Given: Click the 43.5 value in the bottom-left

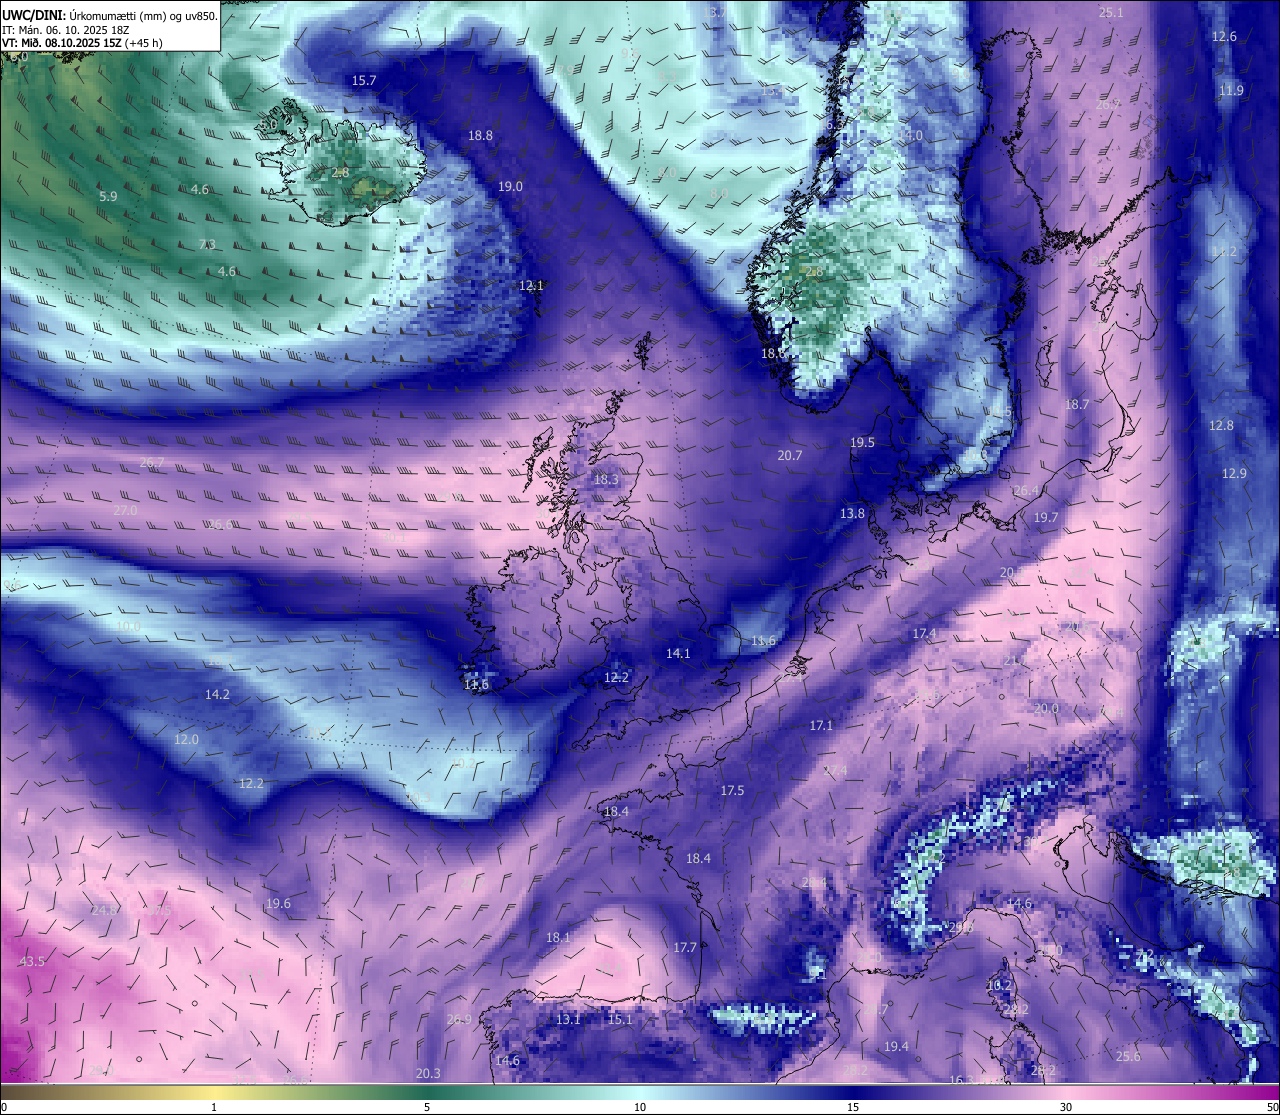Looking at the screenshot, I should click(32, 962).
